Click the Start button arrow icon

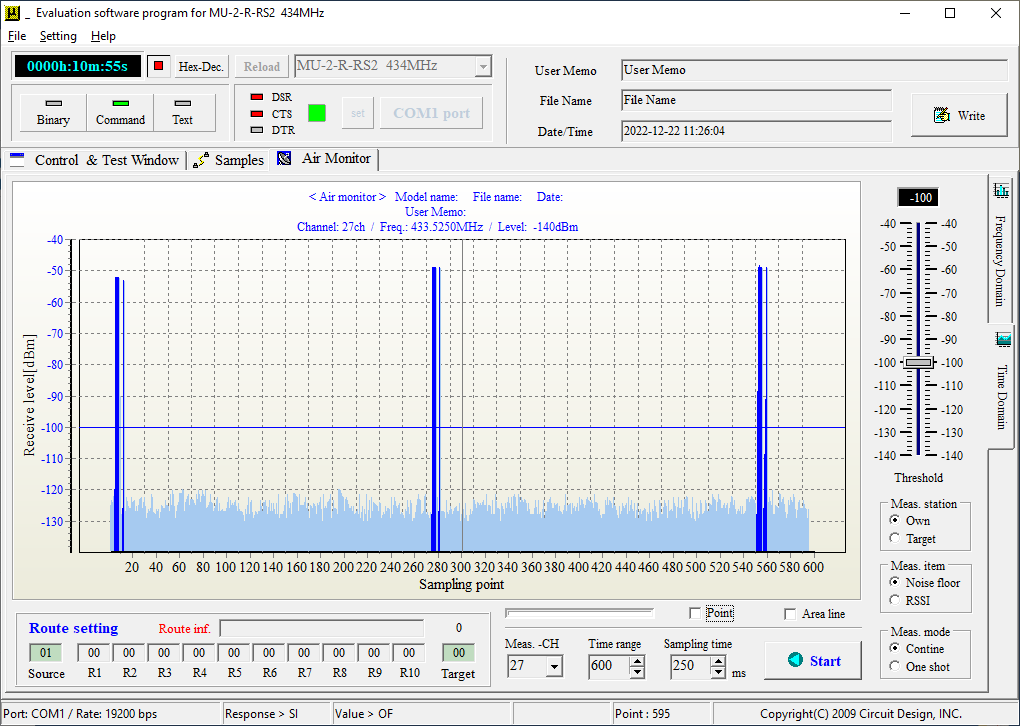pos(795,660)
